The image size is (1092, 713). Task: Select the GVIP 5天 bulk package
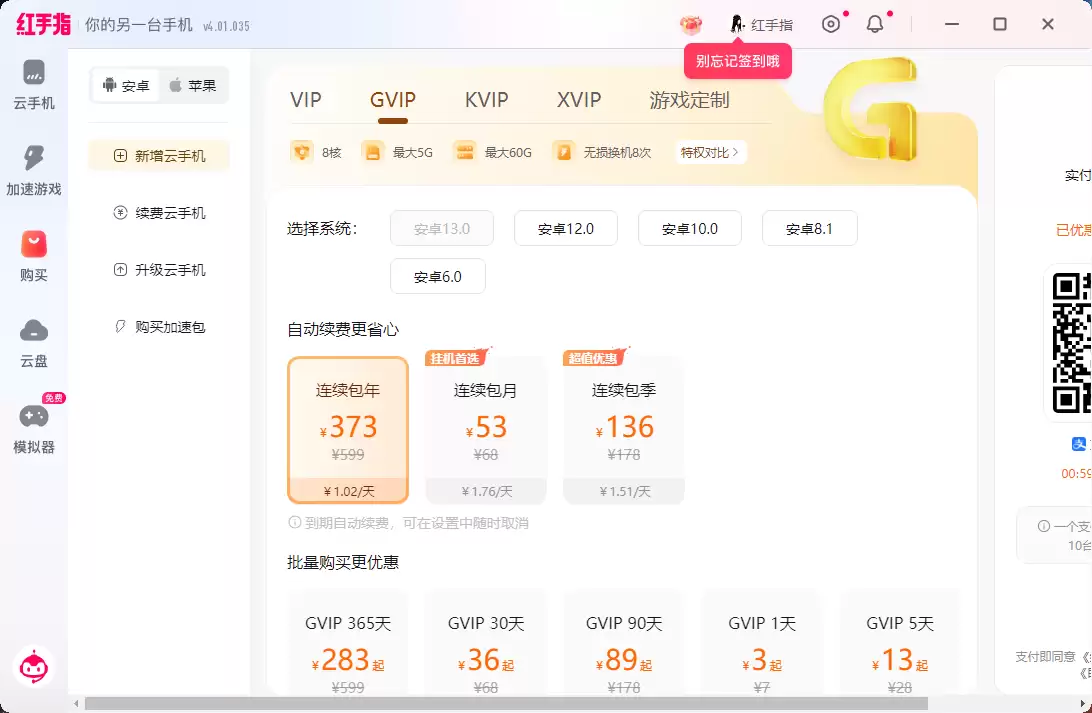[x=899, y=642]
